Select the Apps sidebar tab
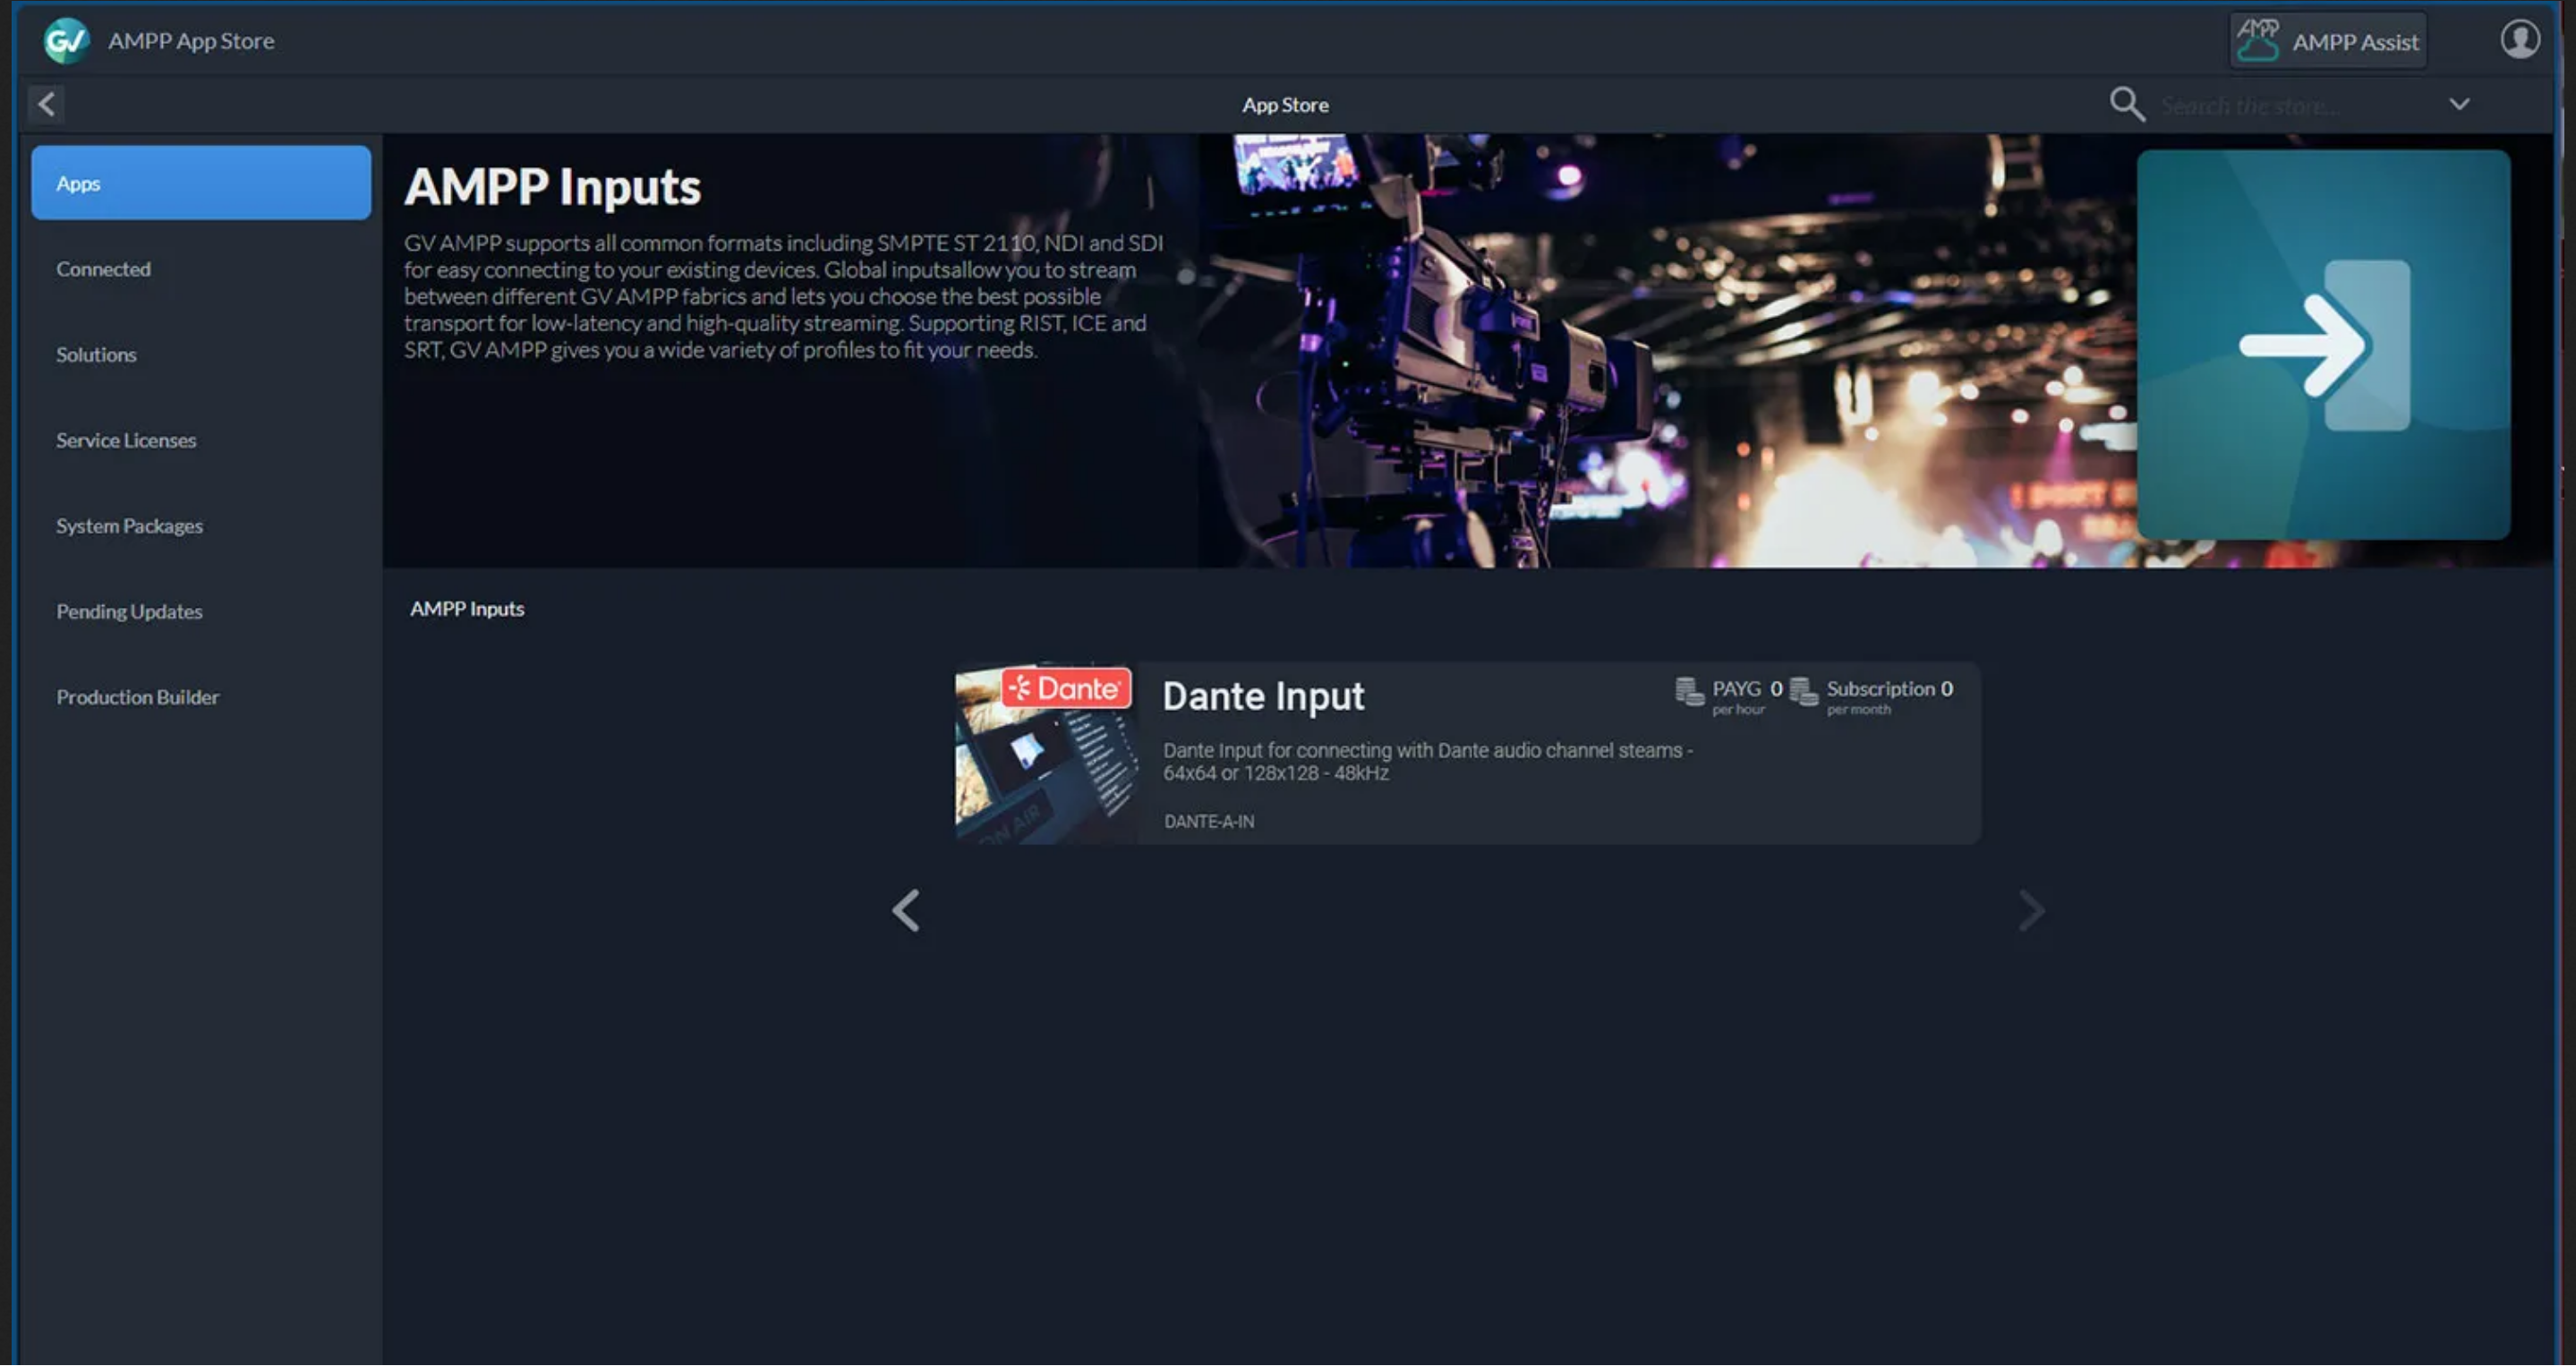This screenshot has width=2576, height=1366. (x=200, y=183)
